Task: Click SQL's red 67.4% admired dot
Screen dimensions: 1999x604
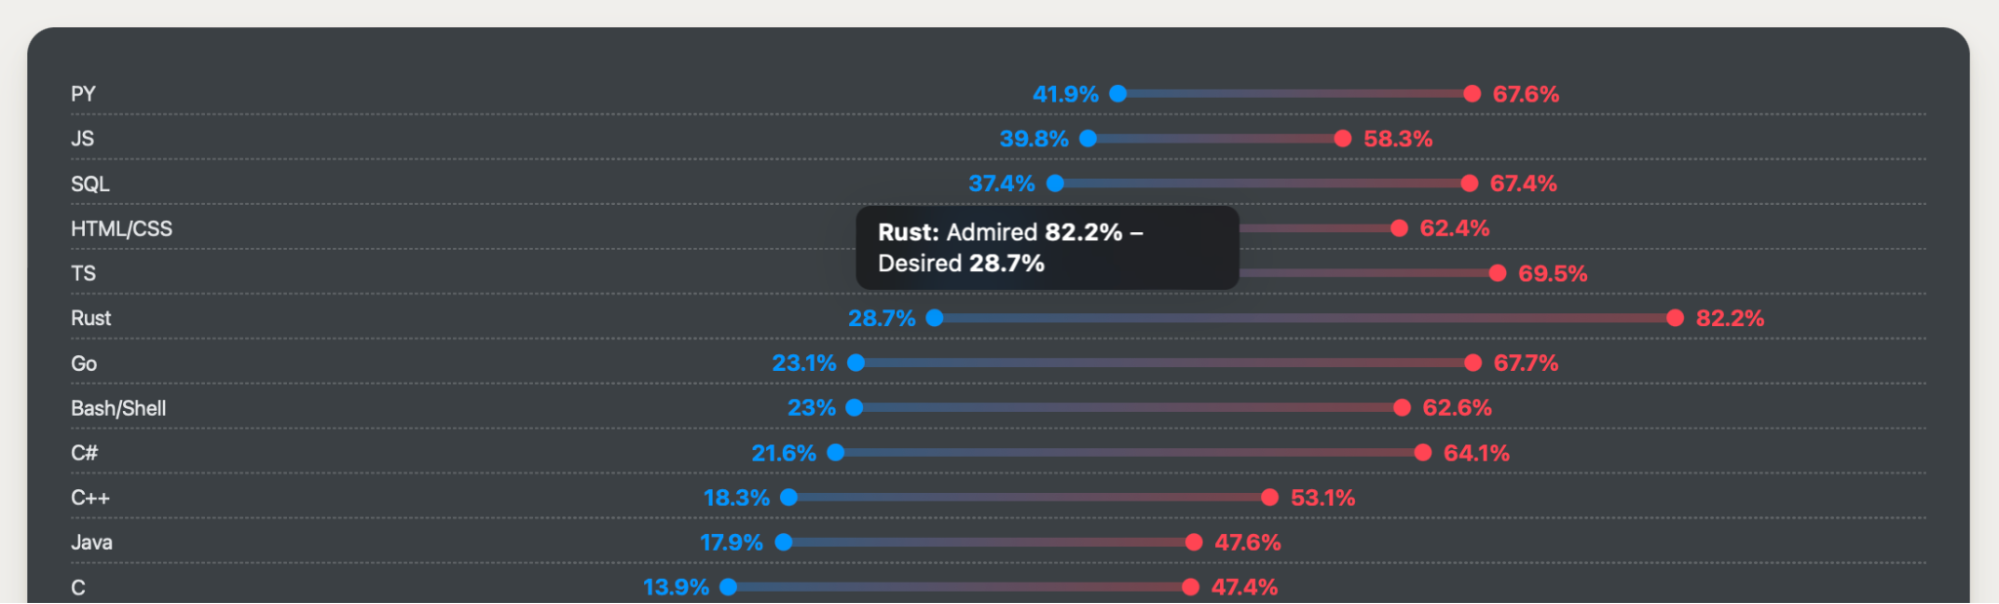Action: pos(1469,183)
